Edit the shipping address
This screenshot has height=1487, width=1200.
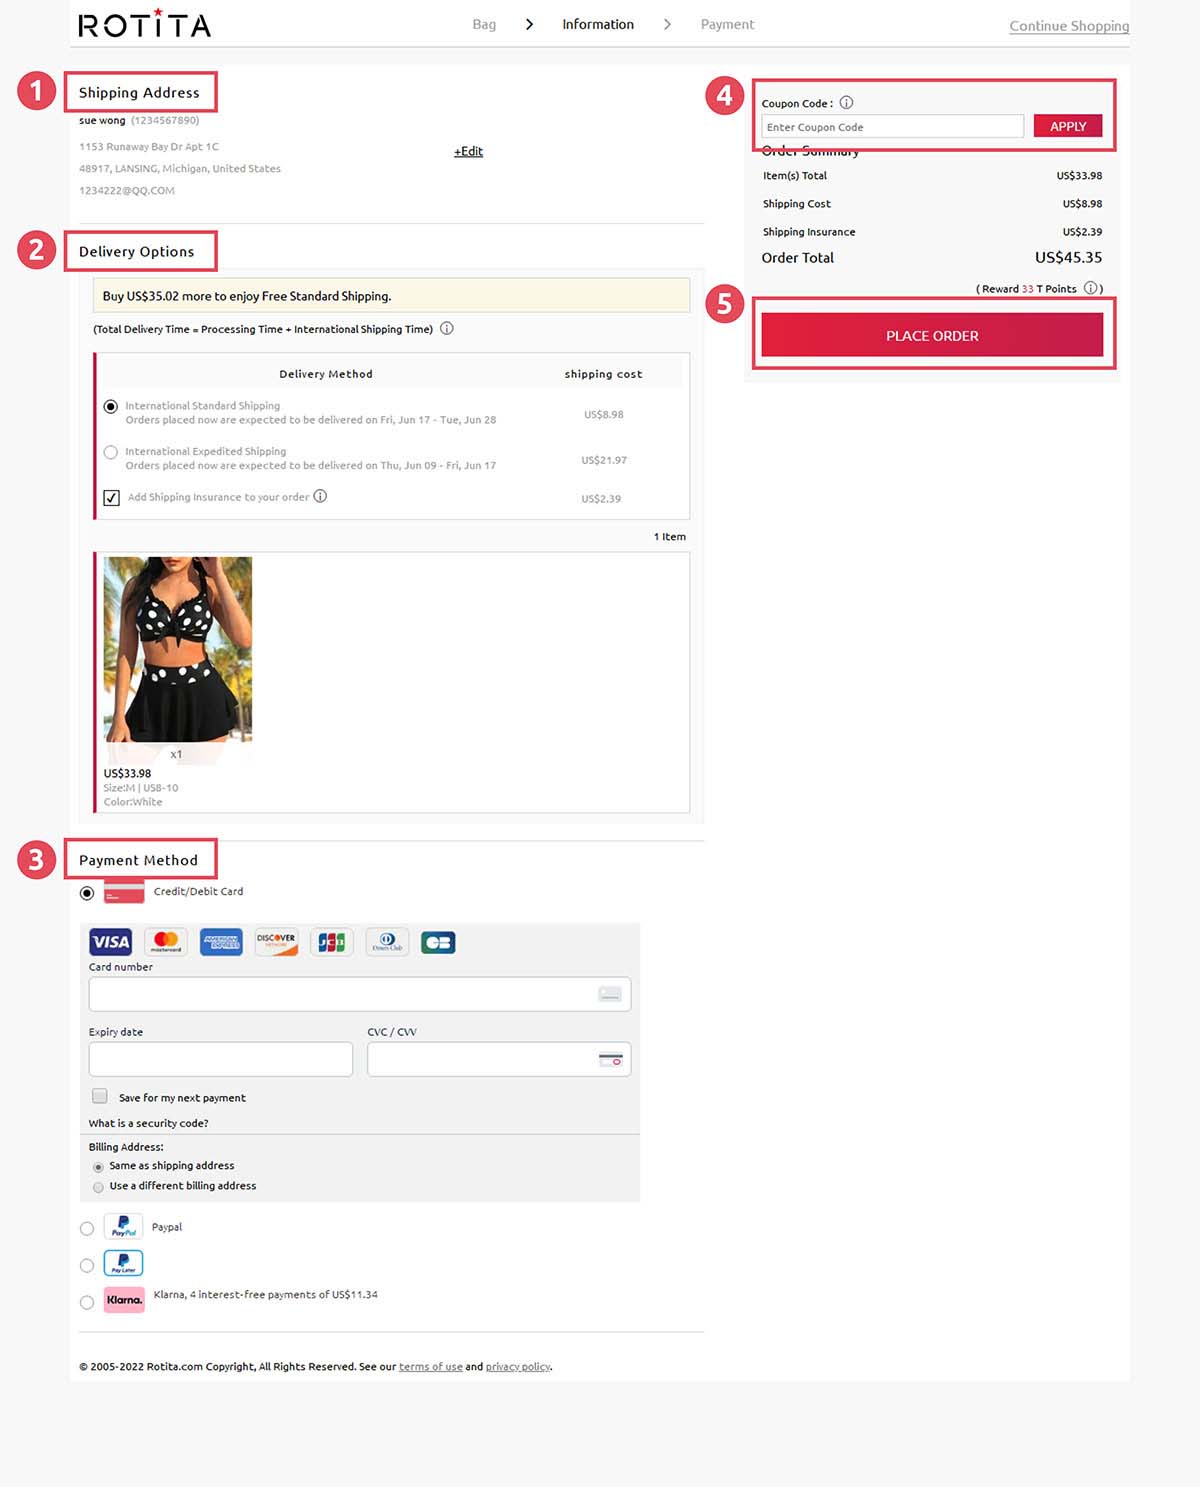point(468,151)
